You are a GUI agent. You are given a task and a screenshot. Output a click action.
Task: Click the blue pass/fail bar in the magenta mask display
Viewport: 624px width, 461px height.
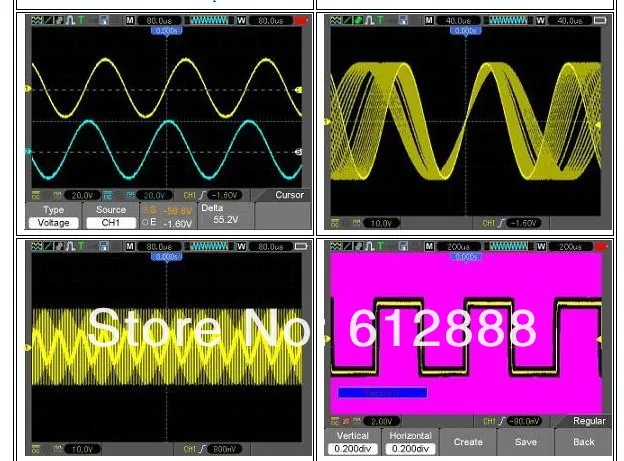[x=382, y=393]
